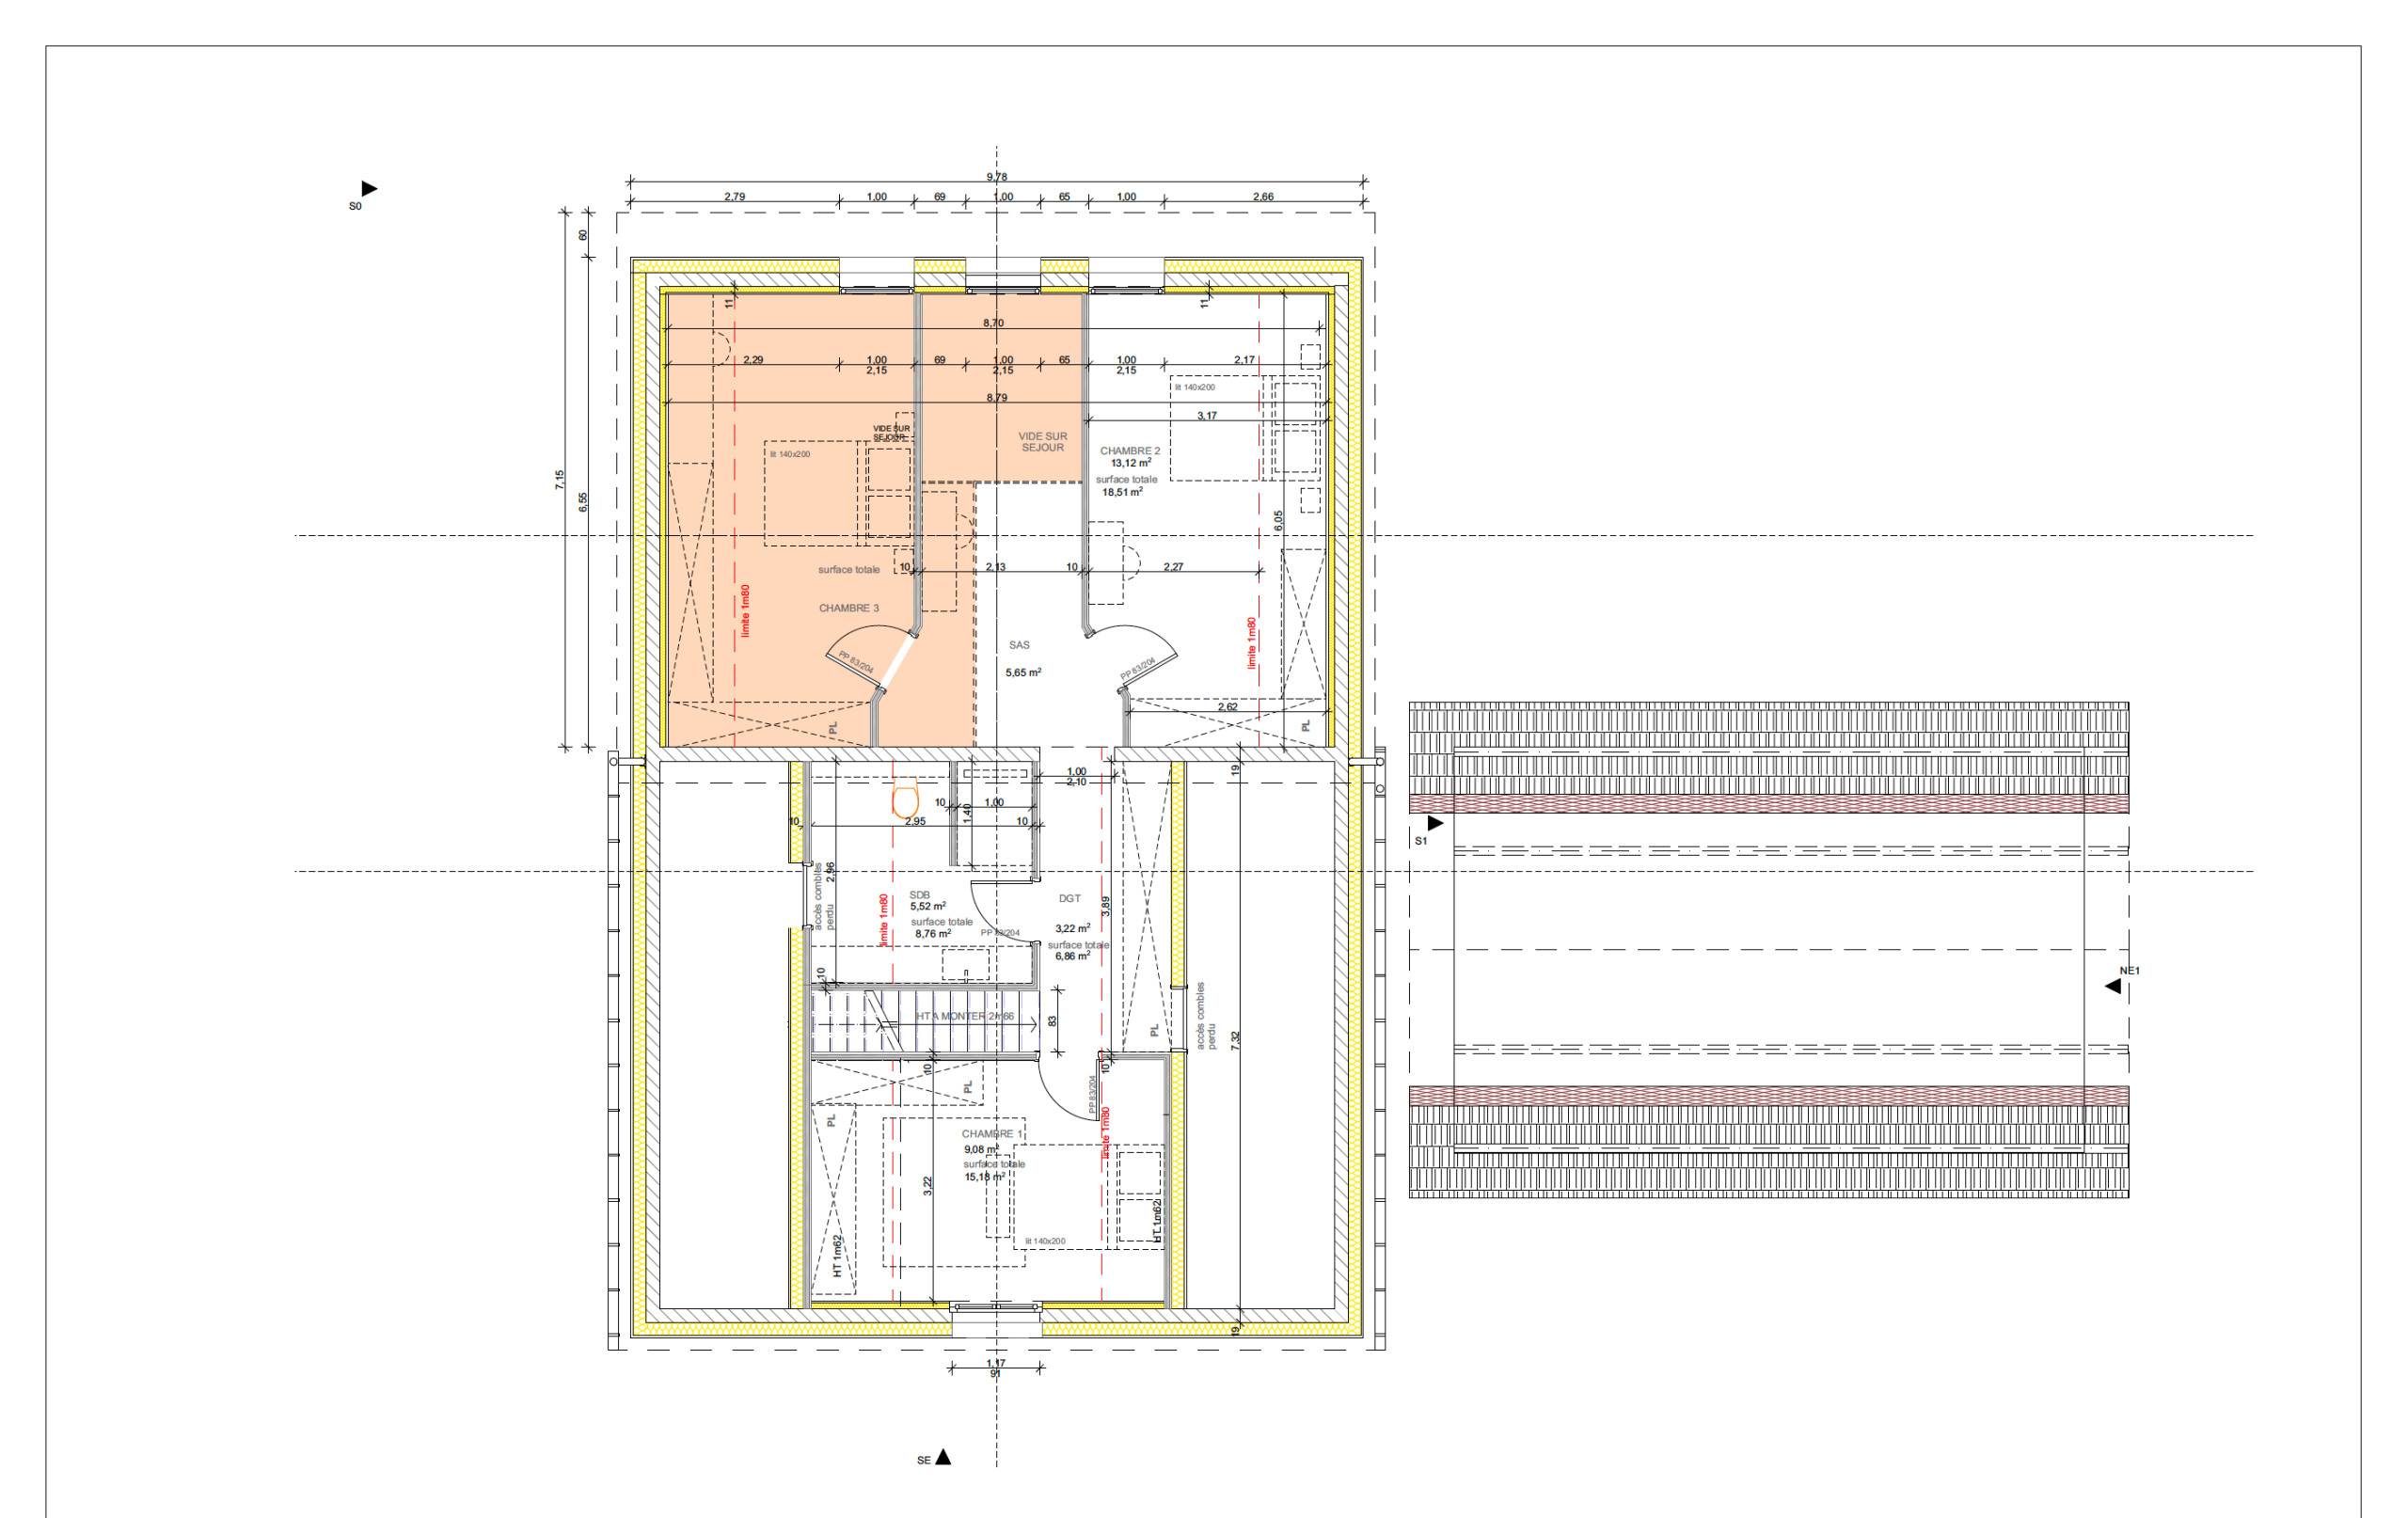Select the vertical dimension 3,89 in DGT
Screen dimensions: 2408x1518
tap(1106, 906)
